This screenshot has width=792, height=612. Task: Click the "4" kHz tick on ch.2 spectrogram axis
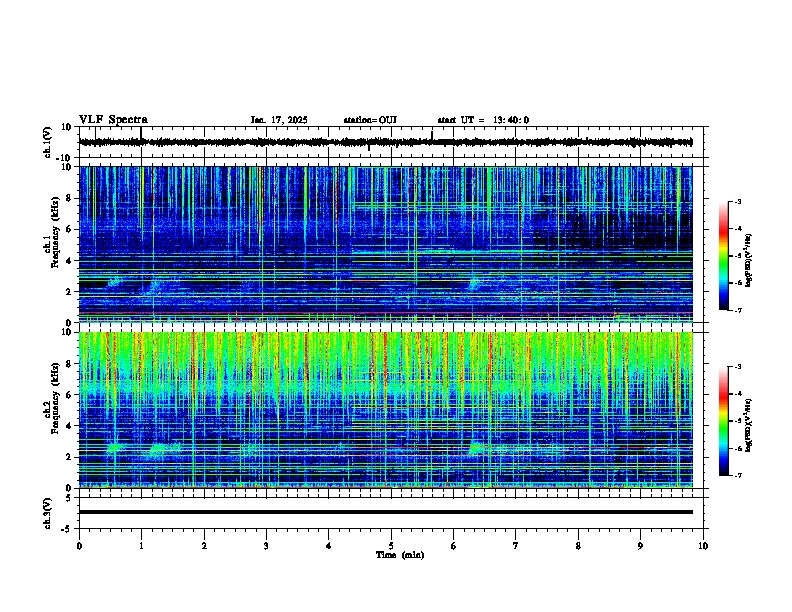(x=70, y=426)
